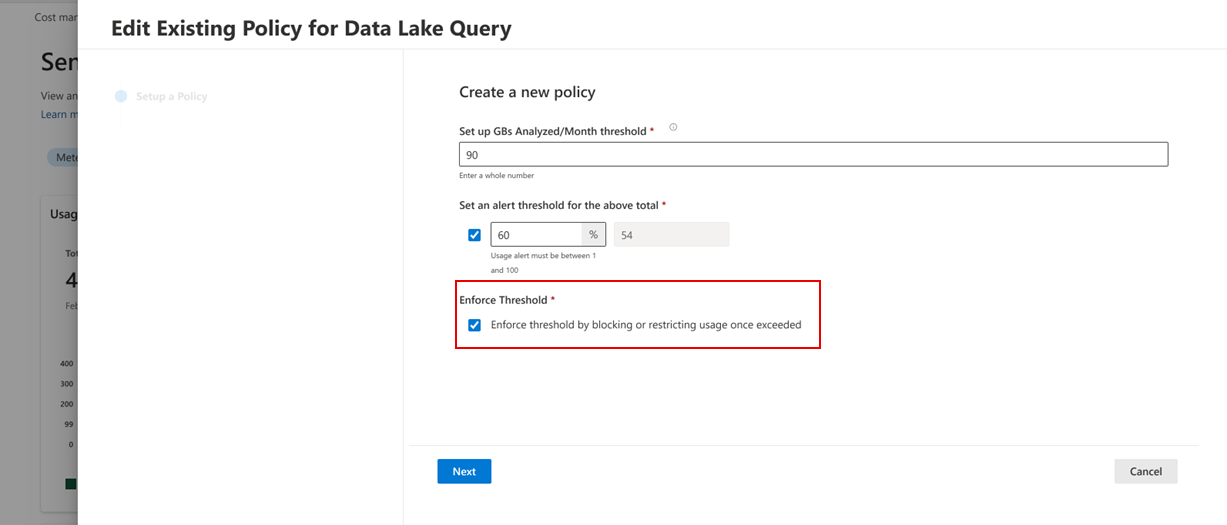This screenshot has width=1227, height=525.
Task: Click the 'Edit Existing Policy for Data Lake Query' title
Action: 311,28
